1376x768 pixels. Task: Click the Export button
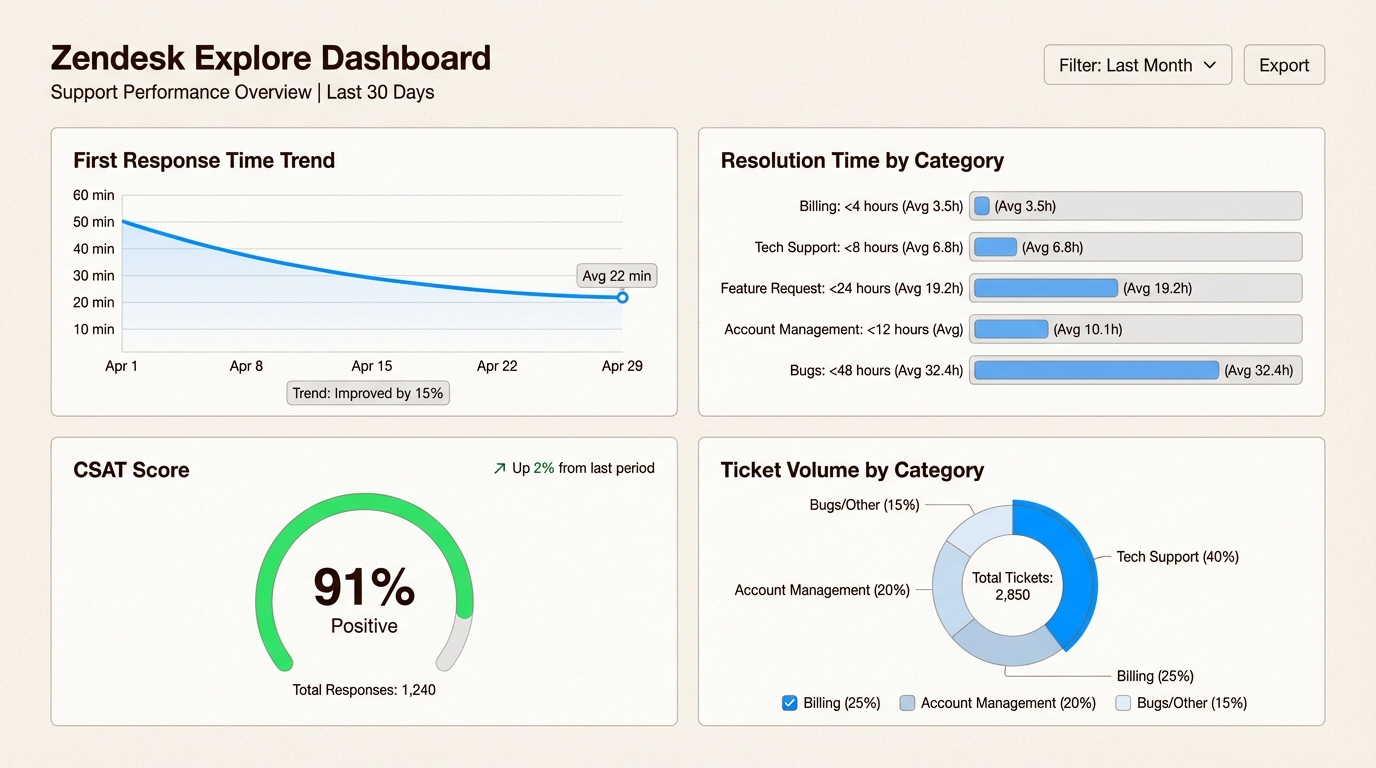pyautogui.click(x=1283, y=65)
